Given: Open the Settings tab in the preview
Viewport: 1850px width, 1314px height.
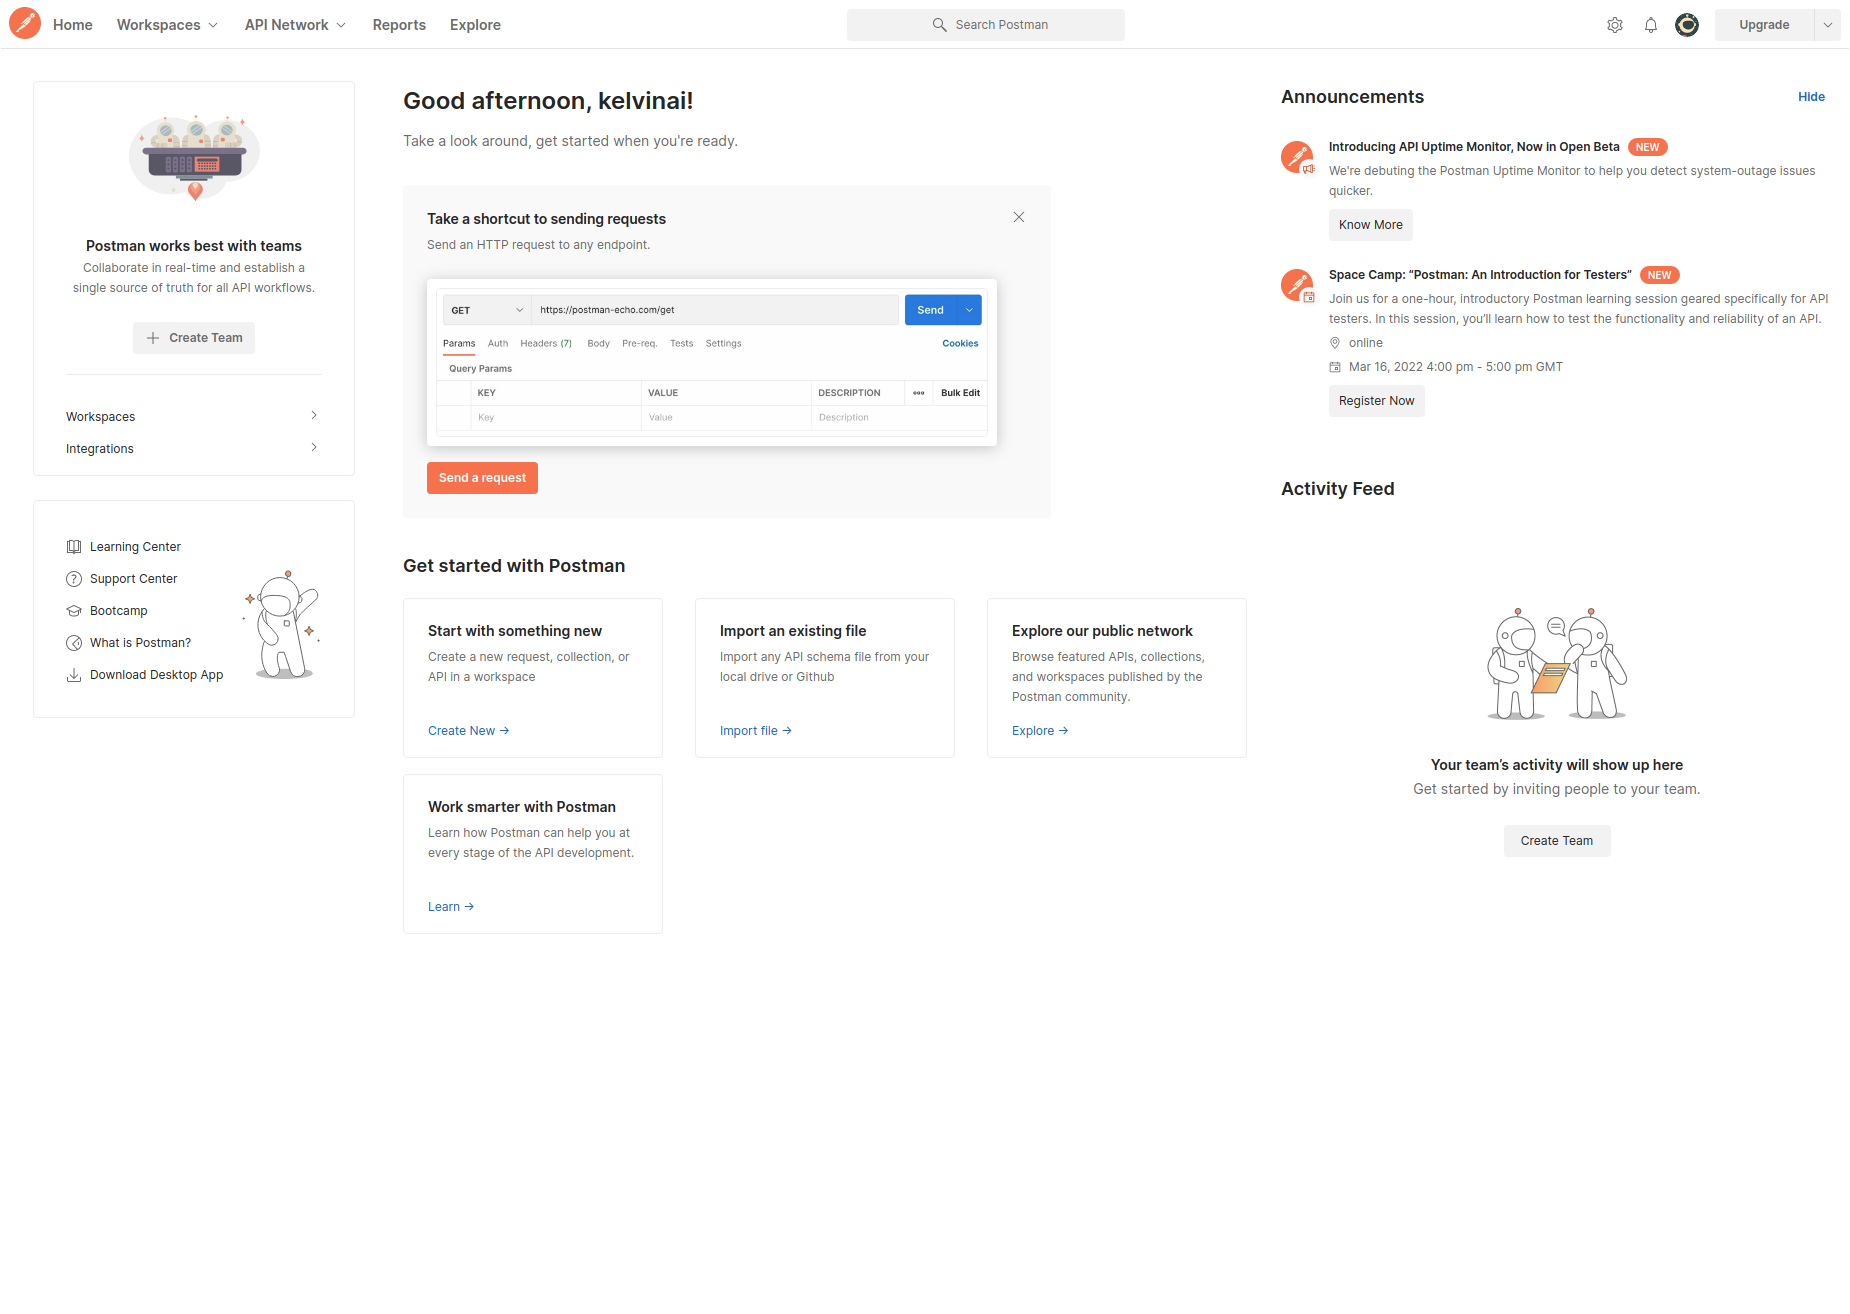Looking at the screenshot, I should click(x=723, y=343).
